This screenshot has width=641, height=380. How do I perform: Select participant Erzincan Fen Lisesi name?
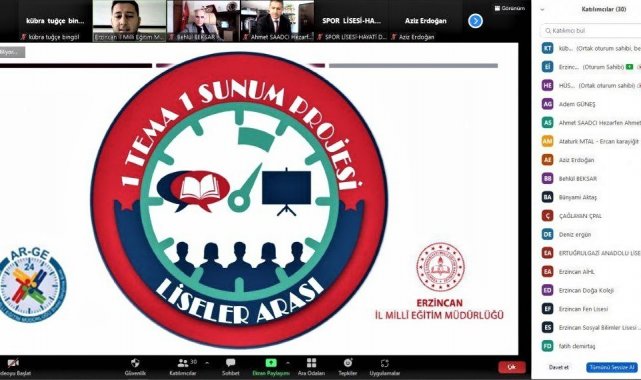pyautogui.click(x=583, y=309)
